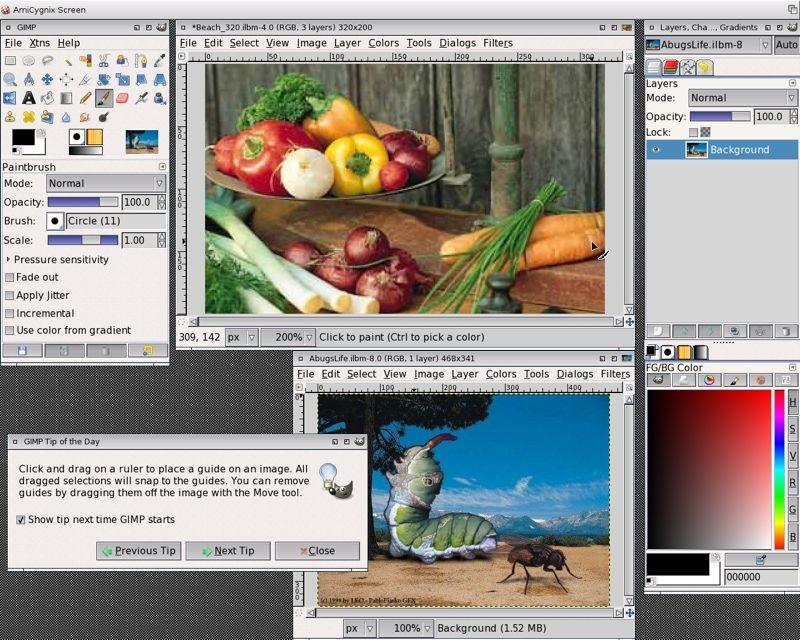Open the AbugsLife.ilbm-8 image selector dropdown
The width and height of the screenshot is (800, 640).
coord(708,45)
